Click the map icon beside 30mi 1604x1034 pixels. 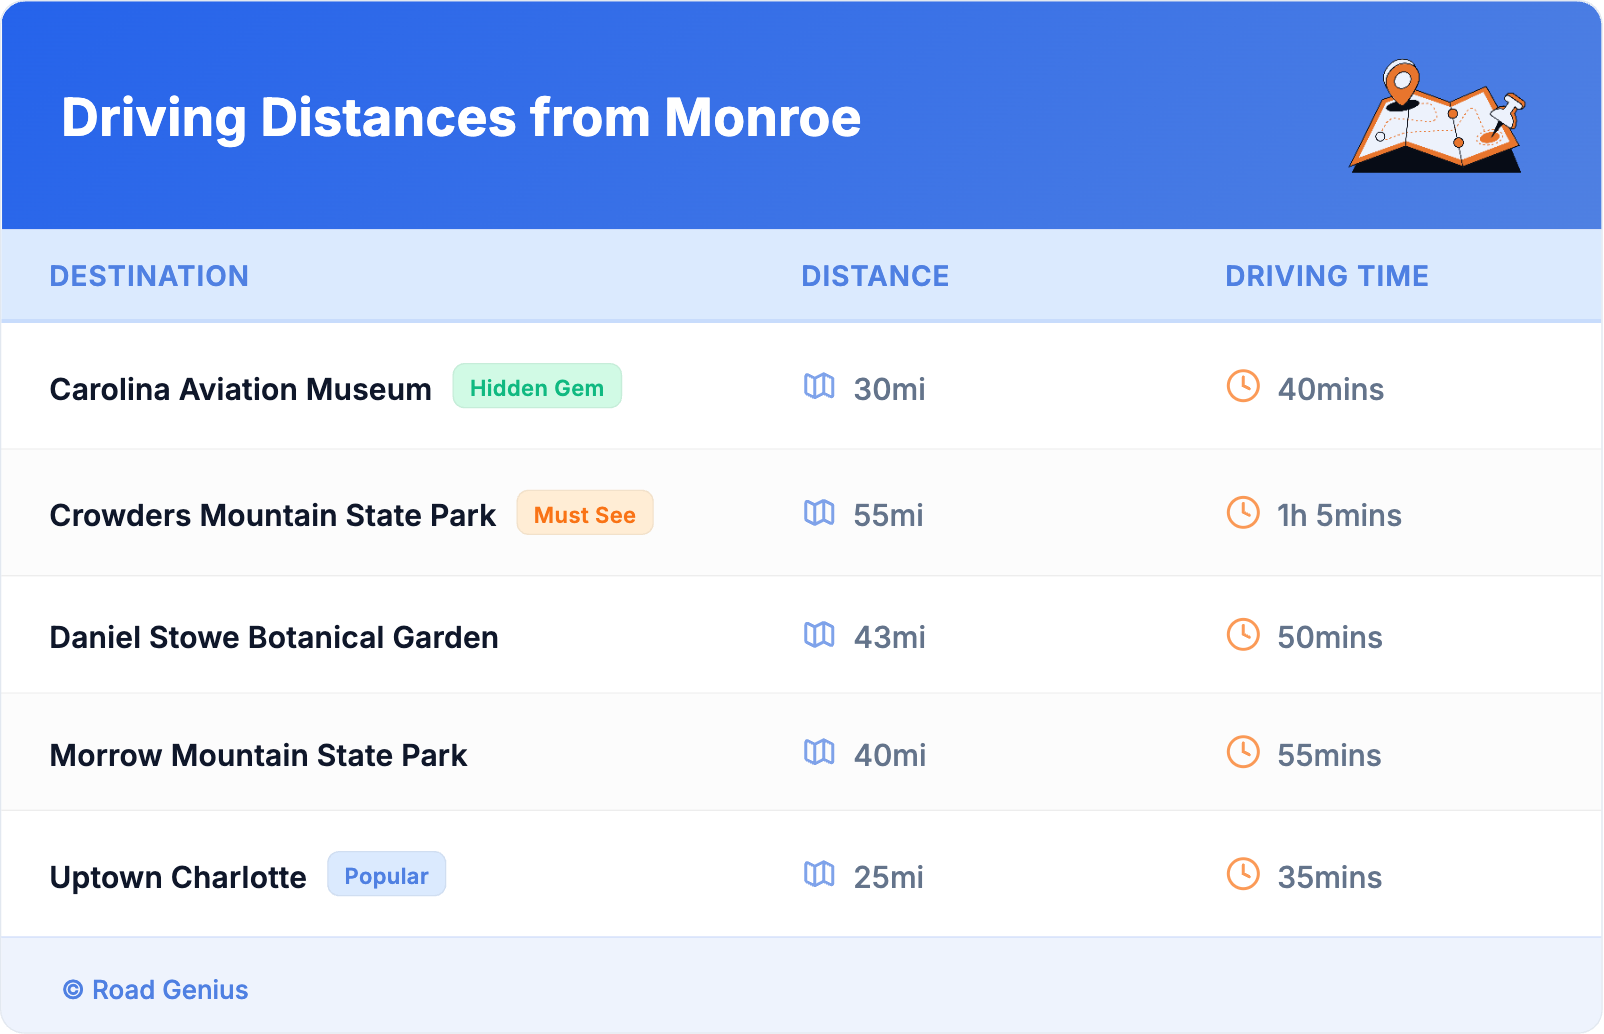(819, 387)
